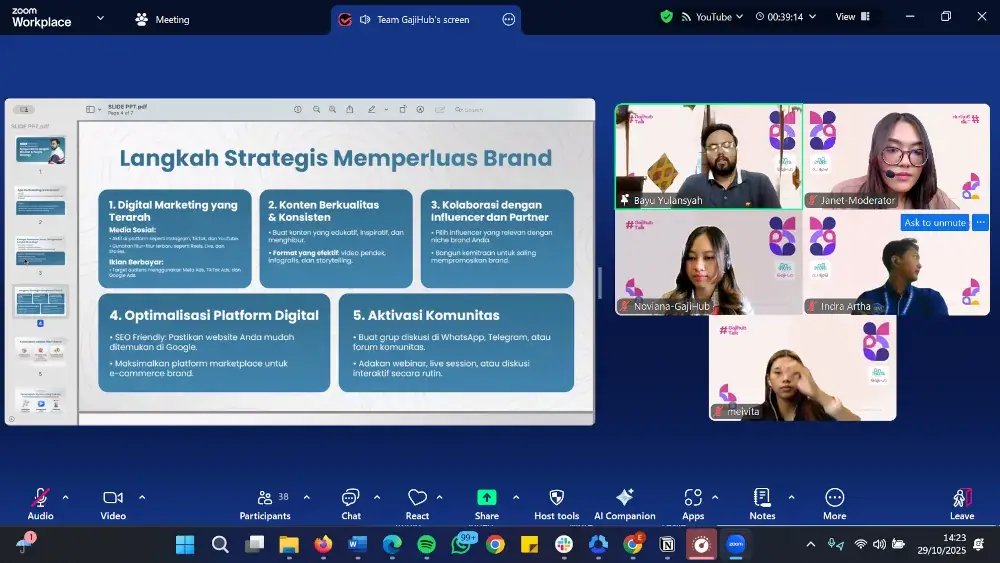The image size is (1000, 563).
Task: Expand audio options arrow beside Audio
Action: point(65,497)
